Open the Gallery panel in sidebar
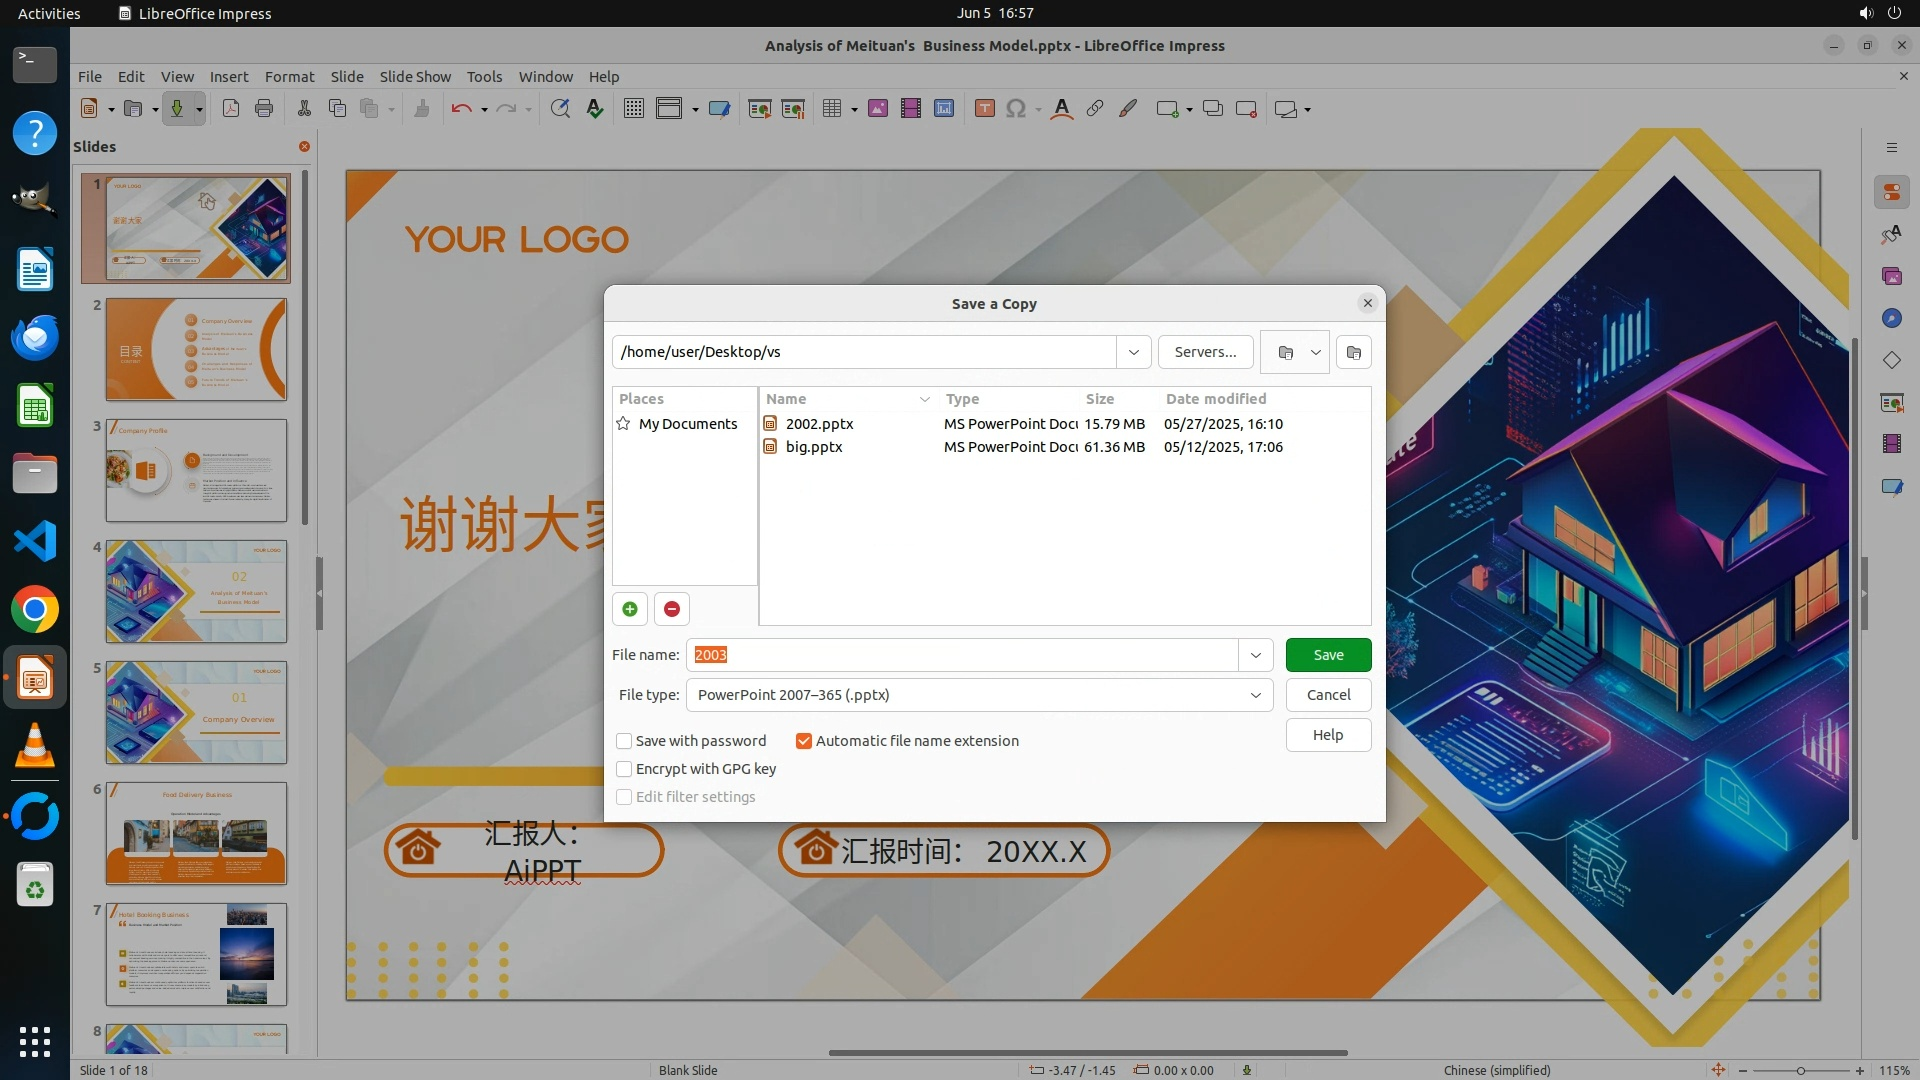The width and height of the screenshot is (1920, 1080). [1891, 276]
